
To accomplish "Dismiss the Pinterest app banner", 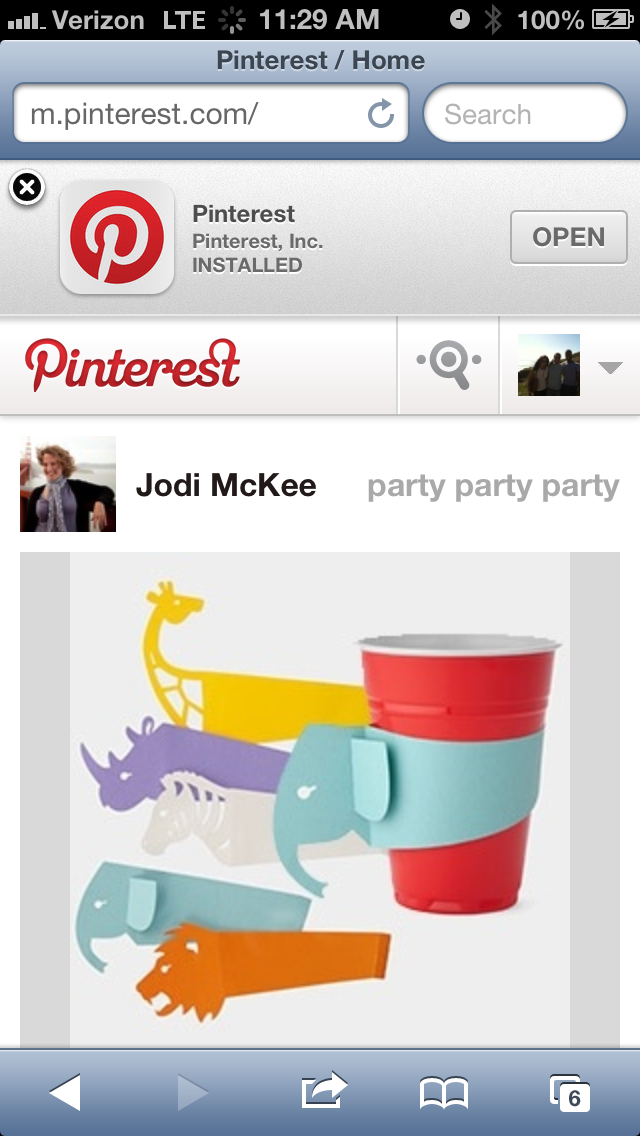I will coord(27,188).
